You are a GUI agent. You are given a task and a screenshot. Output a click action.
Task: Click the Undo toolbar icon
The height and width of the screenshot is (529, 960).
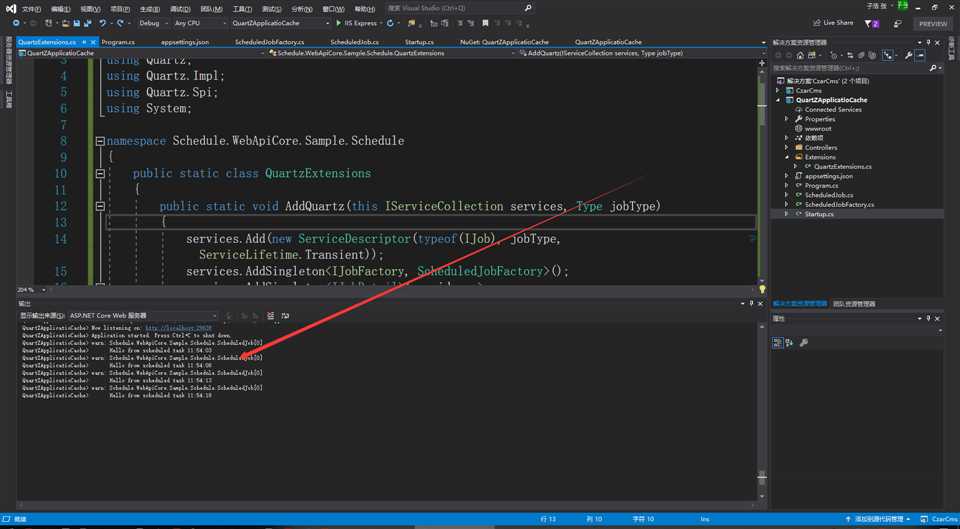click(x=102, y=23)
